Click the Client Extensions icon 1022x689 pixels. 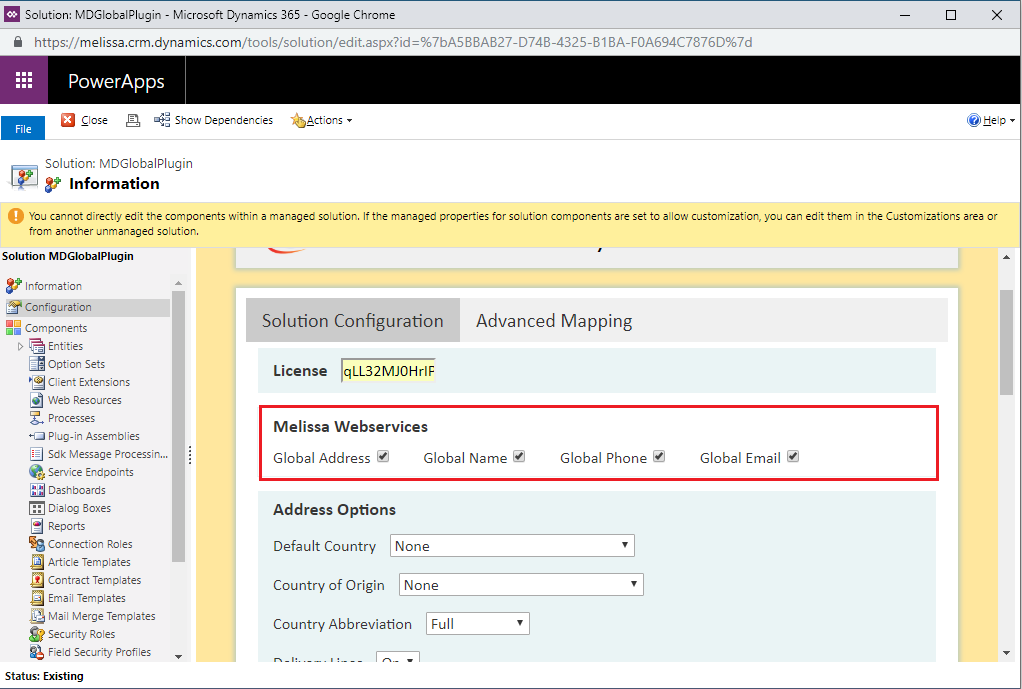(37, 382)
